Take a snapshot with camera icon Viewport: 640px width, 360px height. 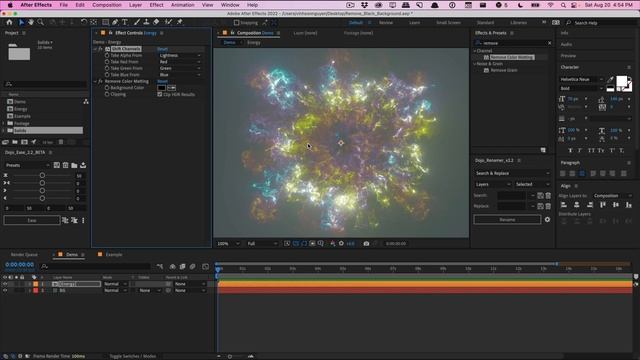(x=366, y=244)
